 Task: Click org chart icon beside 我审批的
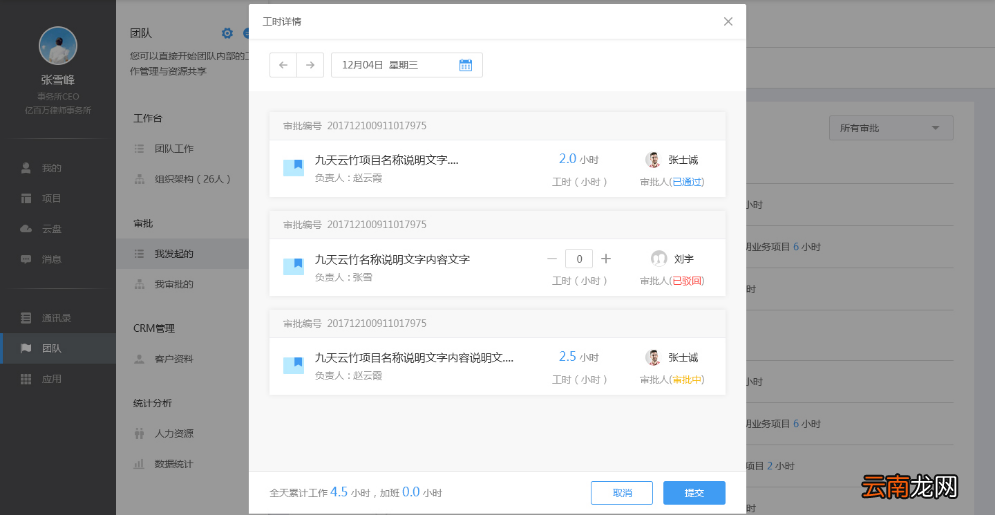(140, 284)
